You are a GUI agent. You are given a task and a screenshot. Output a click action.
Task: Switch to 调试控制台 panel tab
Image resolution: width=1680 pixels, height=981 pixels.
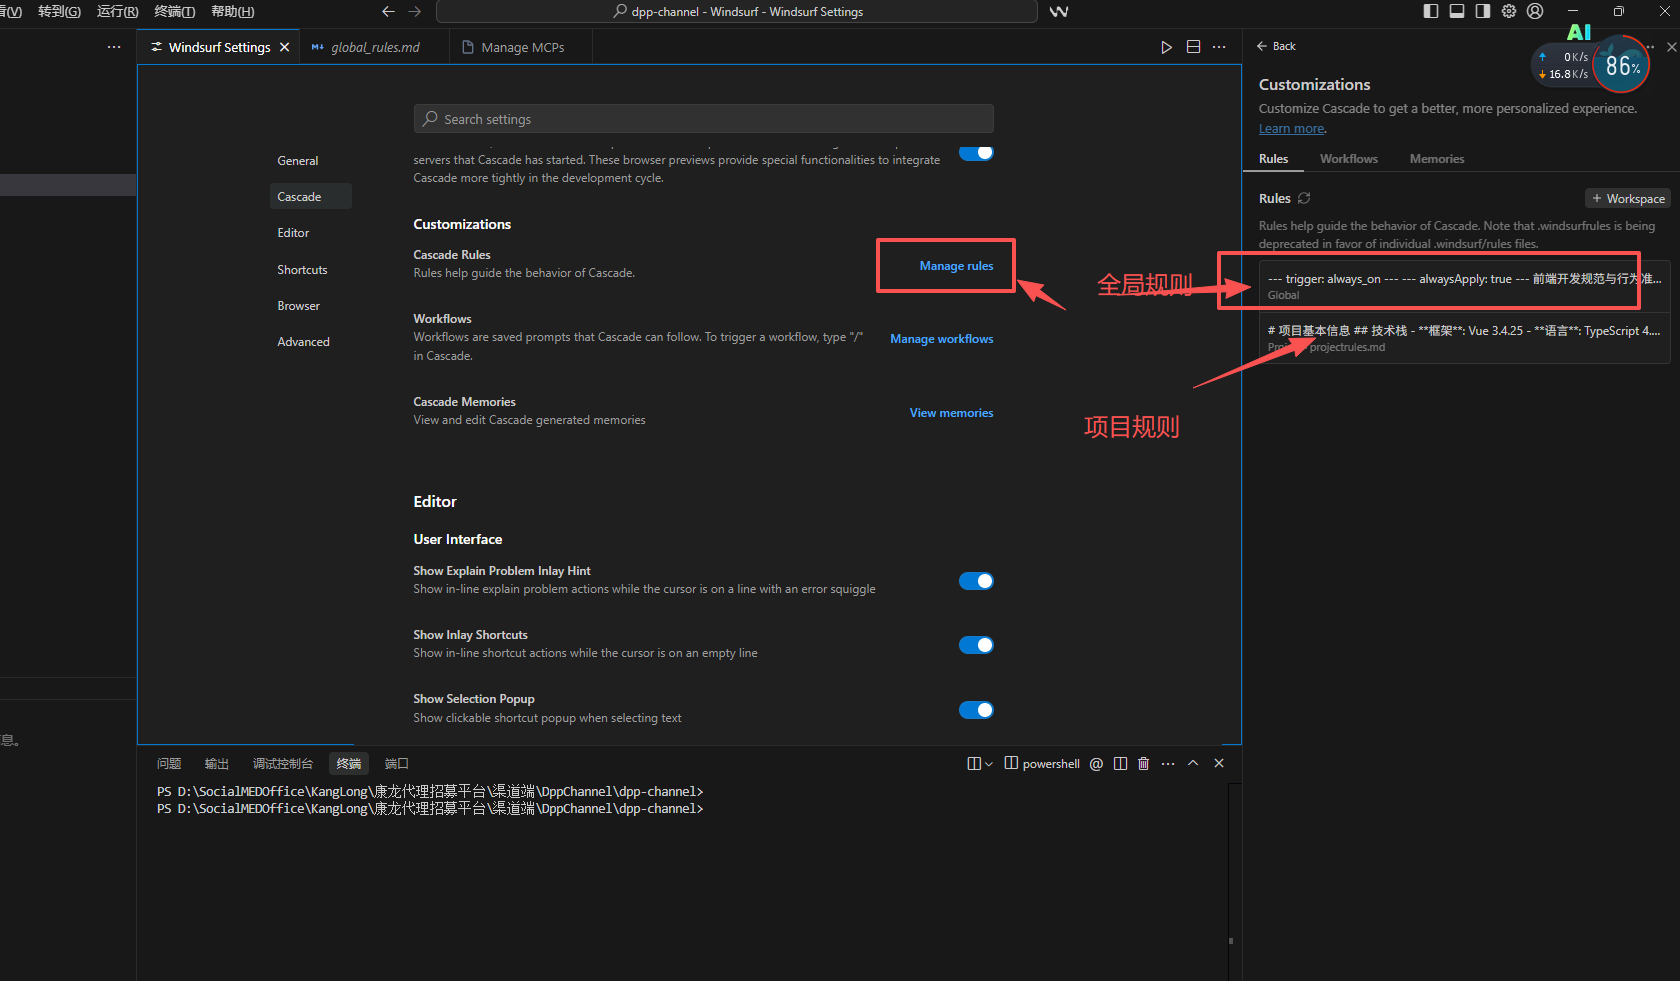(283, 764)
